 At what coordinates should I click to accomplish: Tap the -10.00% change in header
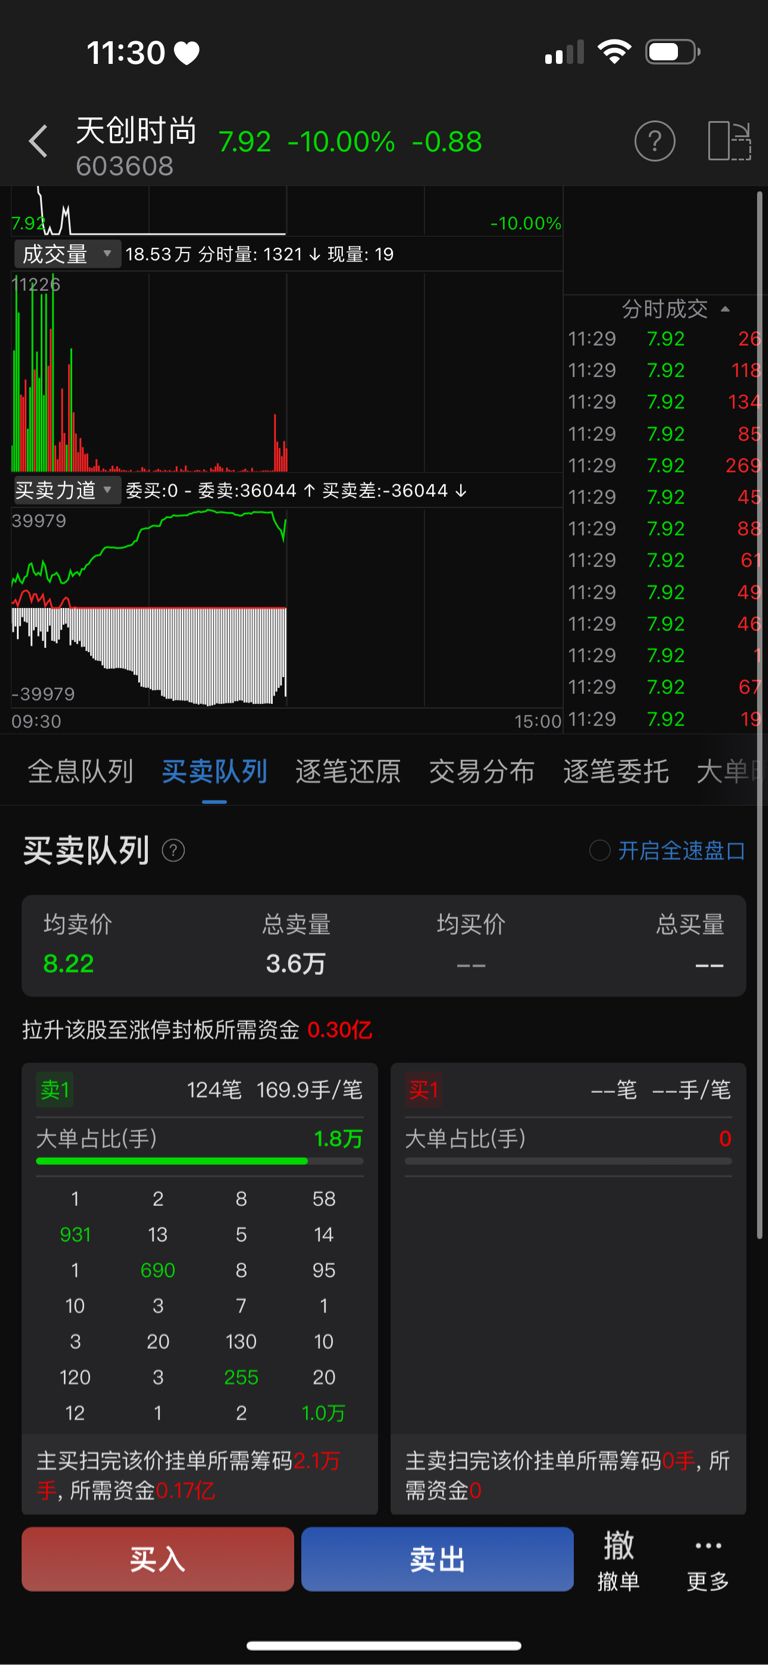click(341, 142)
